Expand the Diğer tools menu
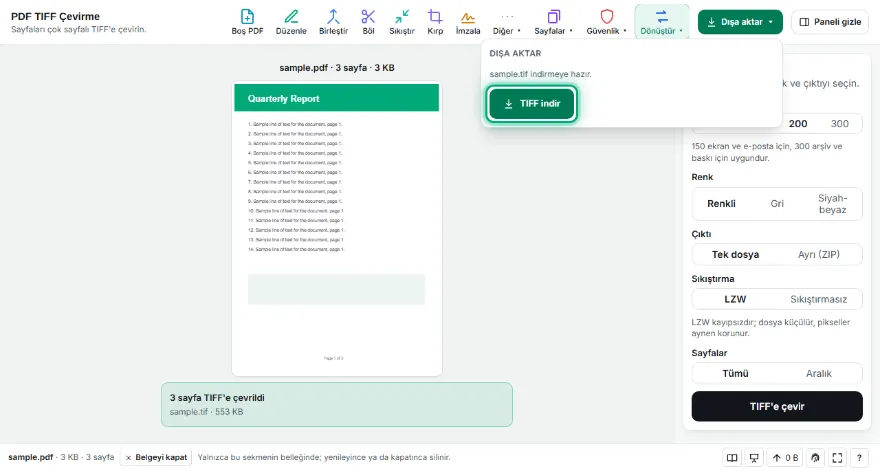The height and width of the screenshot is (471, 880). tap(507, 22)
